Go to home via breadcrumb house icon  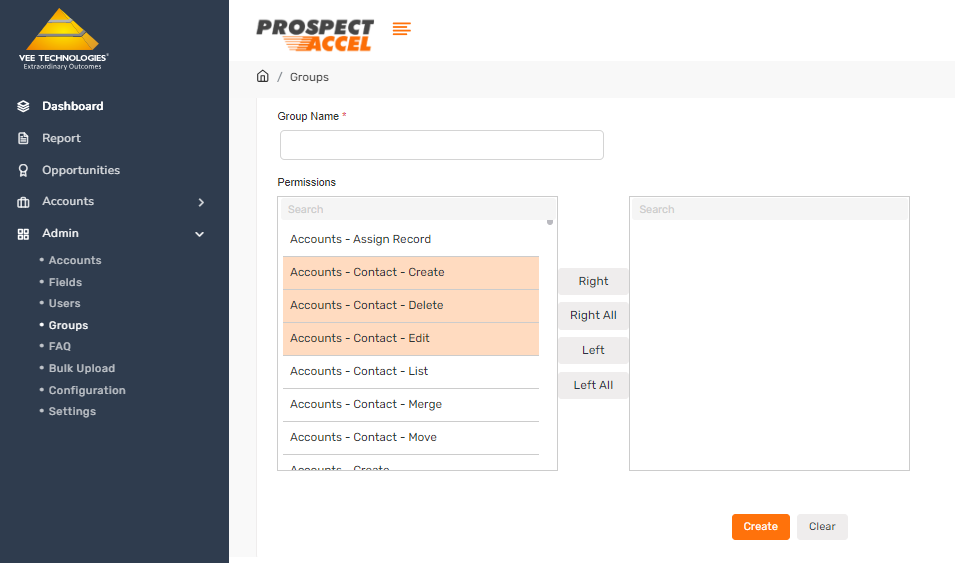tap(263, 77)
